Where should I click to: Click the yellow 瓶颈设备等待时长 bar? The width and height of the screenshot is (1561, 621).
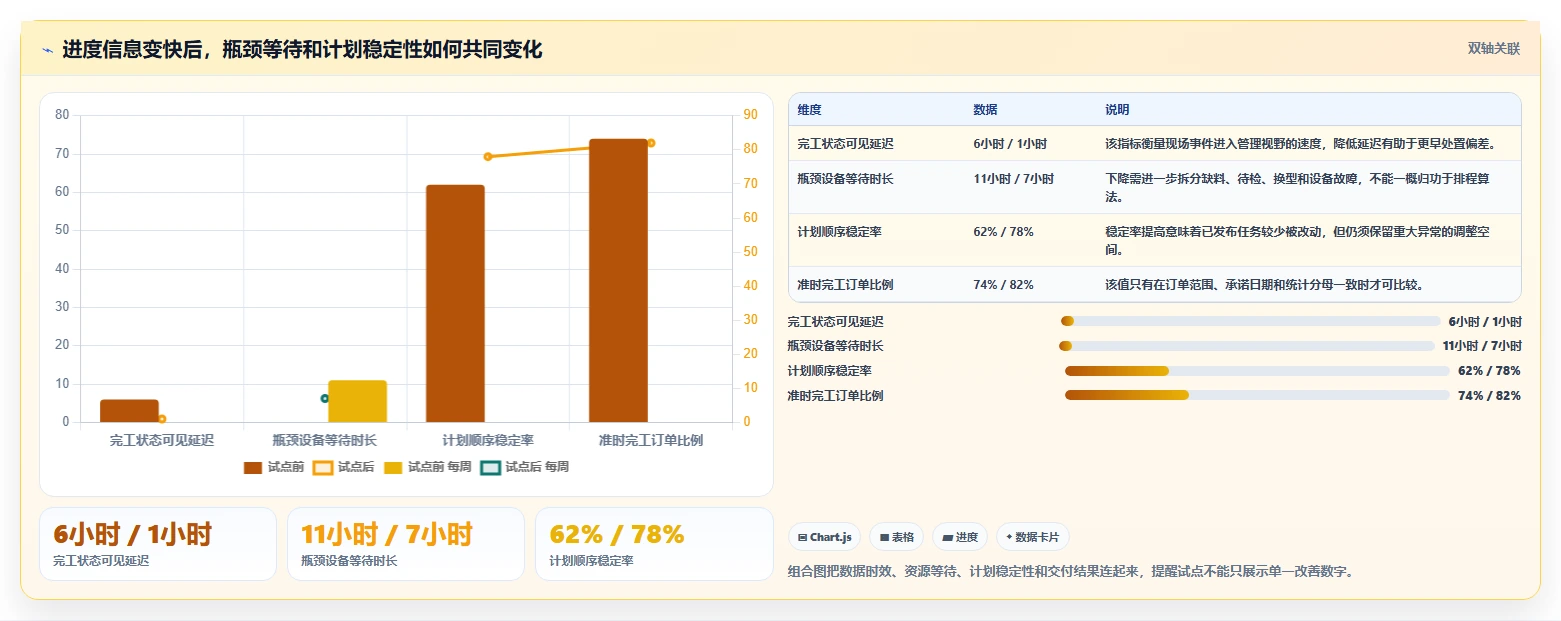[357, 401]
